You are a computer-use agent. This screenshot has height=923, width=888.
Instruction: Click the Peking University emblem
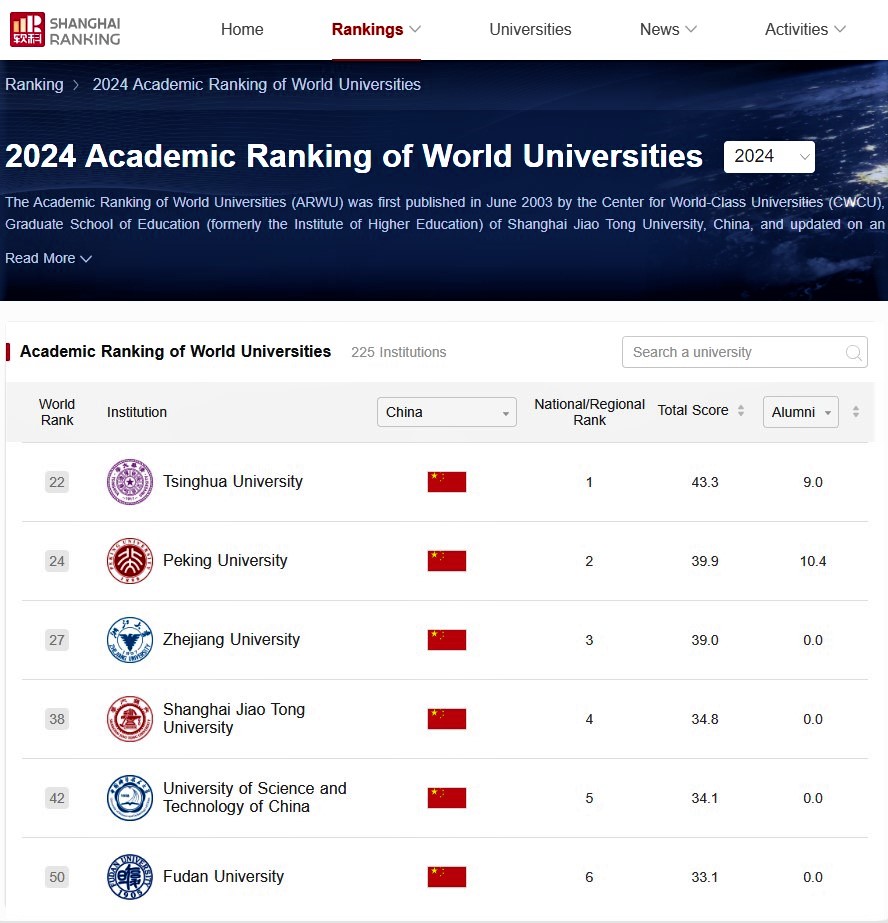click(130, 561)
